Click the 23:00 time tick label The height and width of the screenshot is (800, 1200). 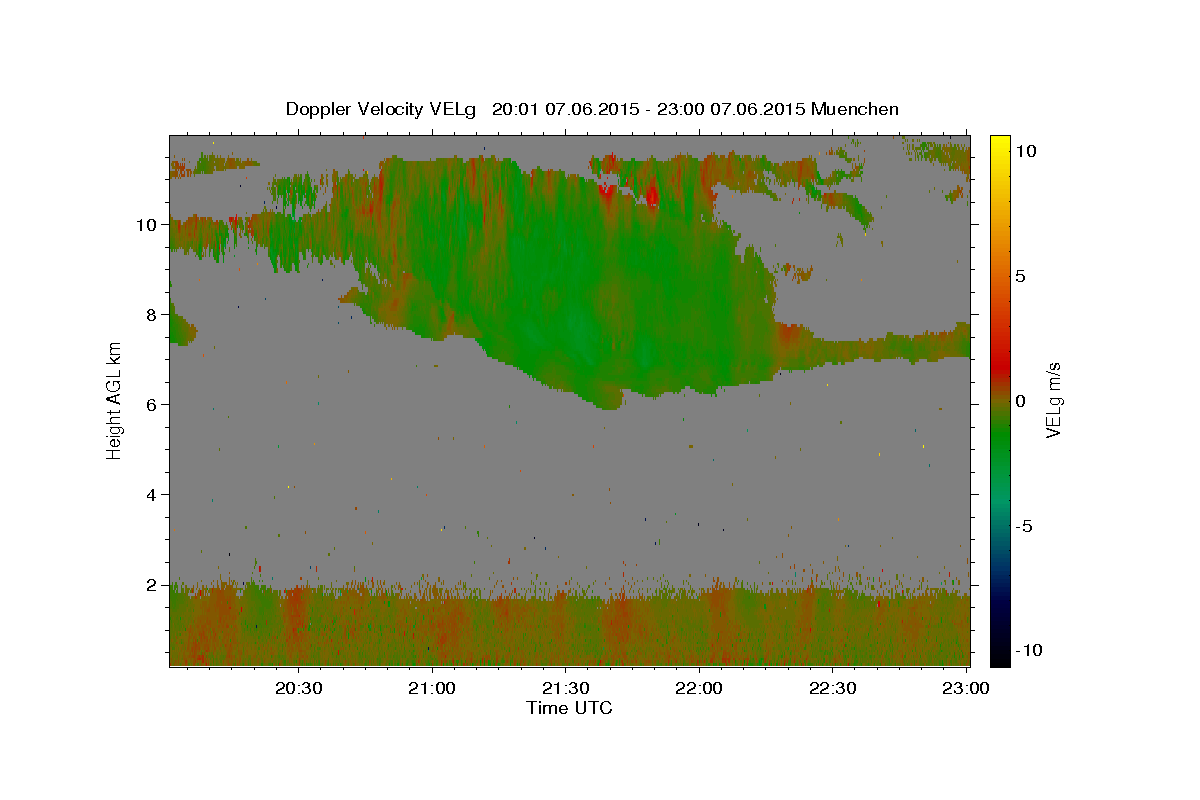pyautogui.click(x=967, y=688)
